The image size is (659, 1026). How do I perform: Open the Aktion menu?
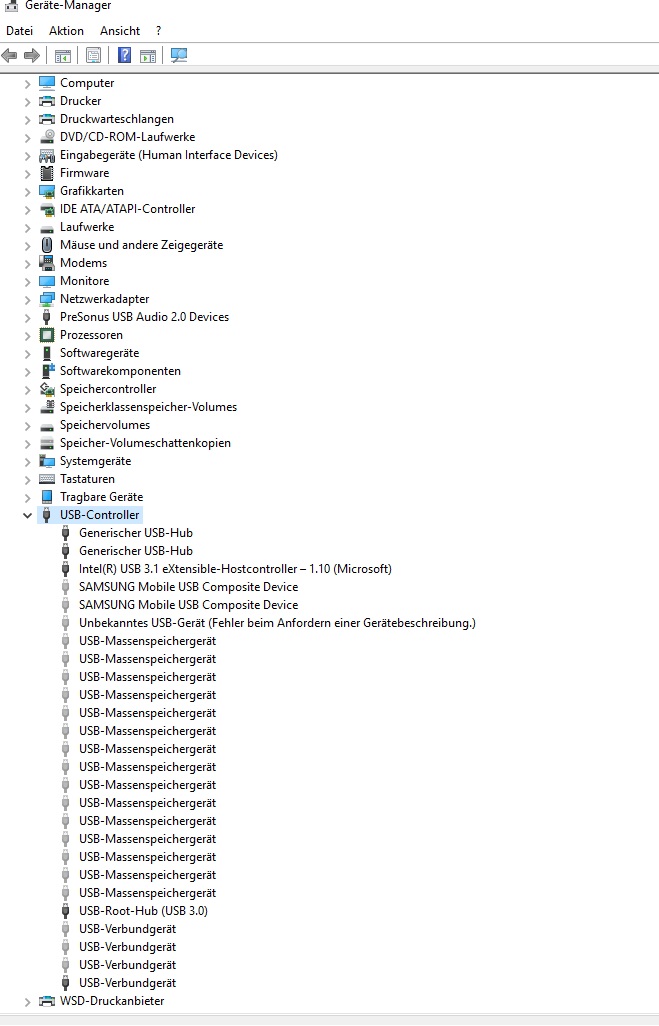(x=66, y=31)
